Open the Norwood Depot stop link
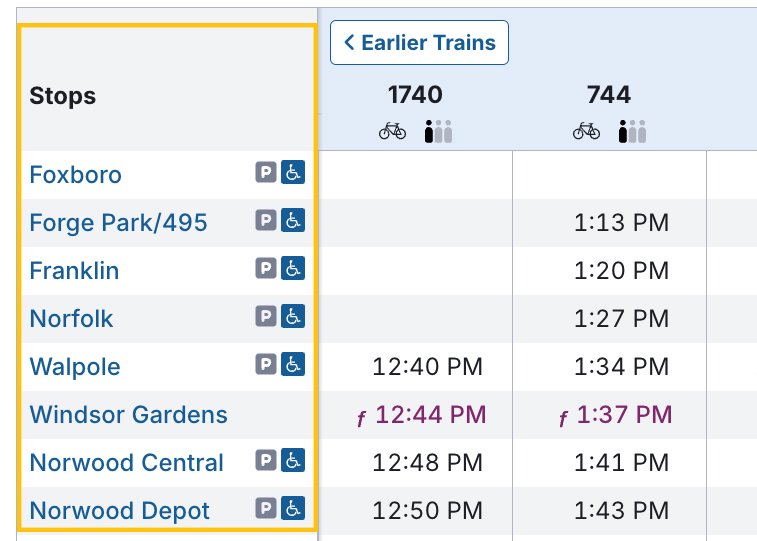 (120, 511)
